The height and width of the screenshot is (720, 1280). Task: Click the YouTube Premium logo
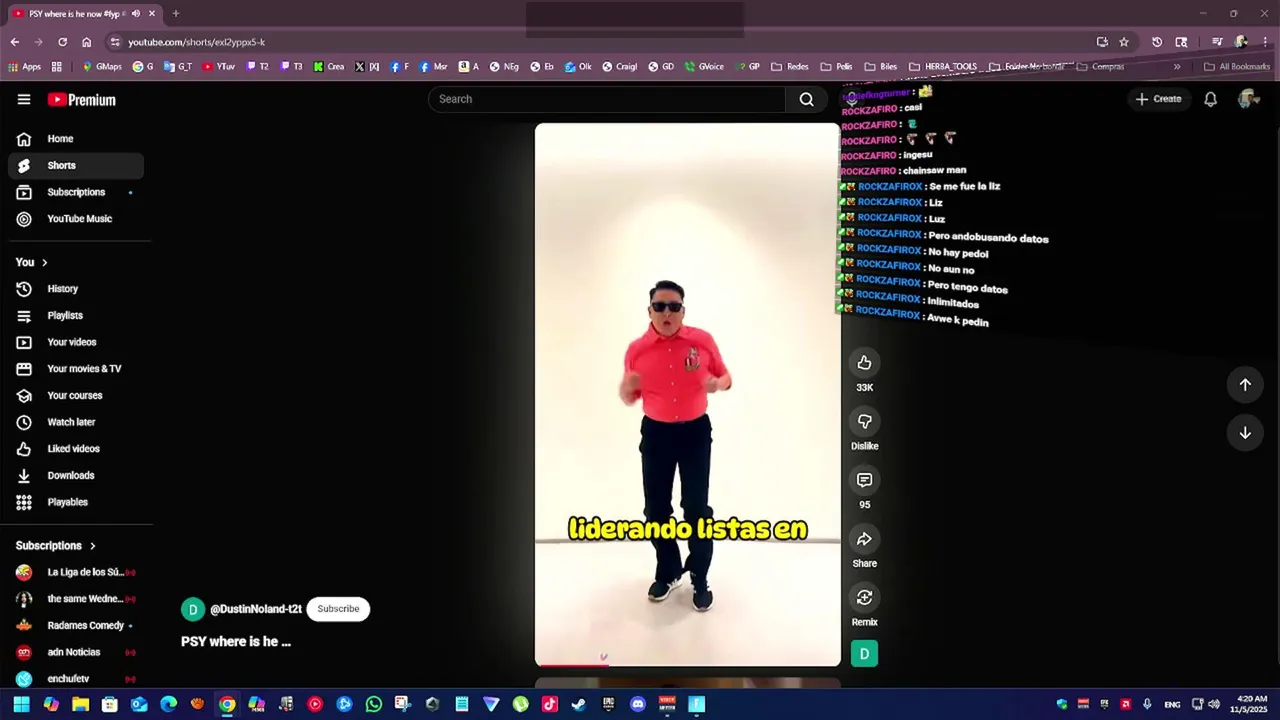click(81, 100)
